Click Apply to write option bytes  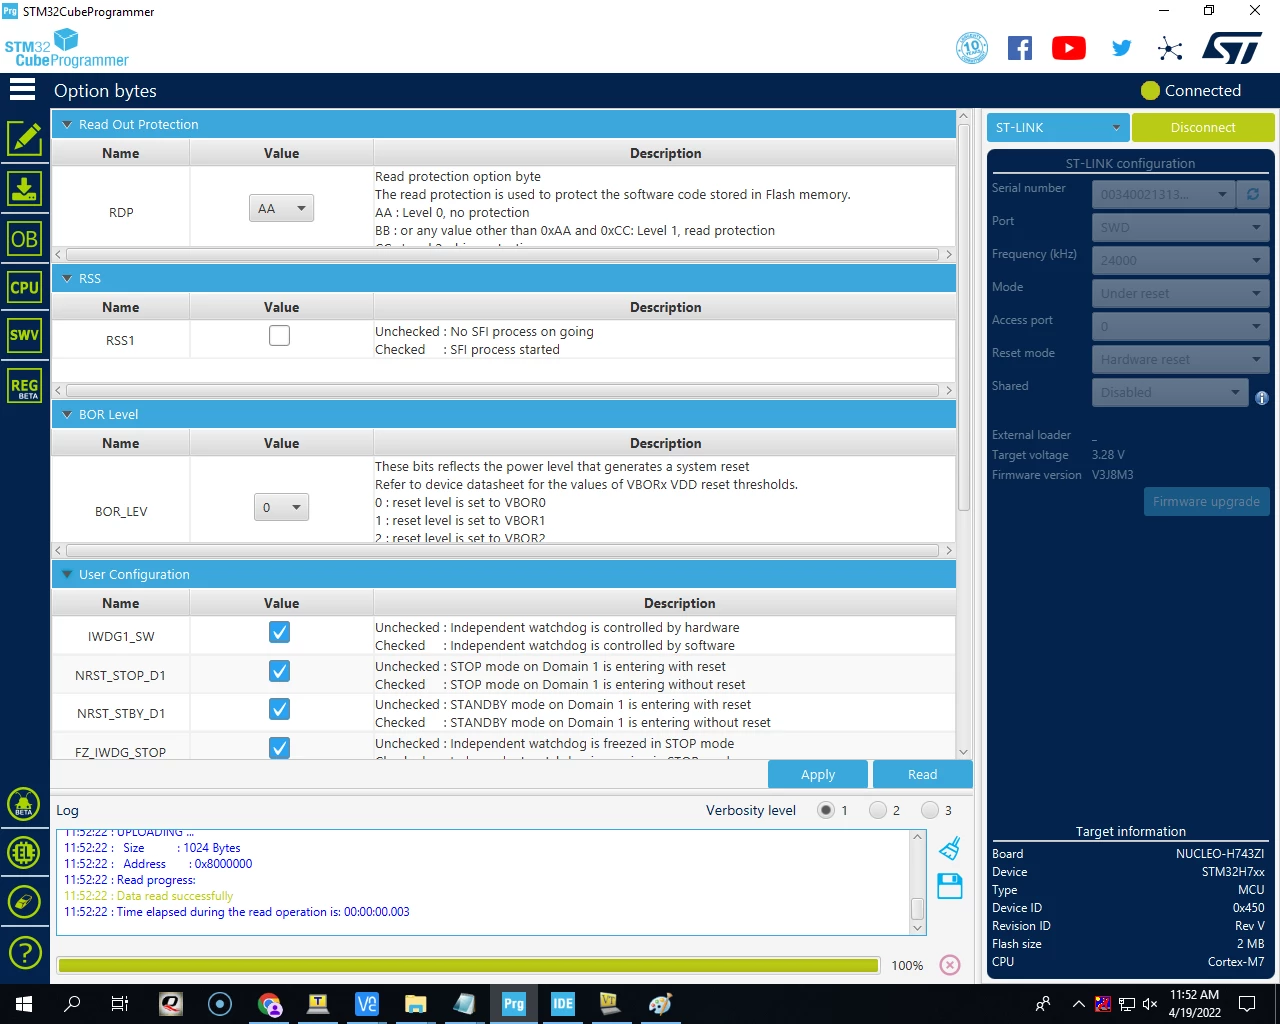click(x=818, y=774)
